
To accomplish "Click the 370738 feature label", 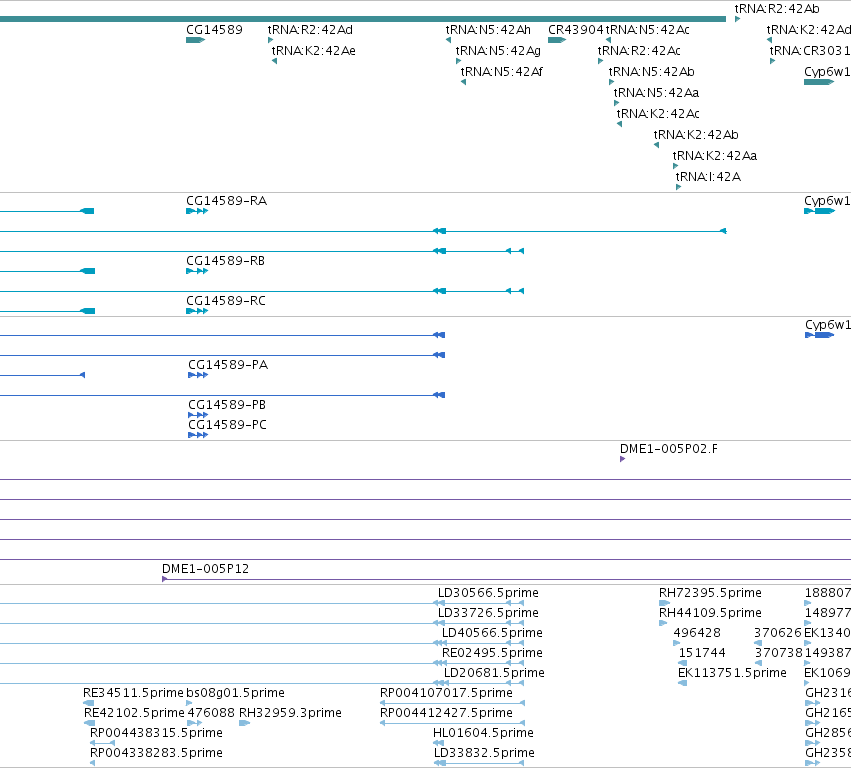I will 778,653.
